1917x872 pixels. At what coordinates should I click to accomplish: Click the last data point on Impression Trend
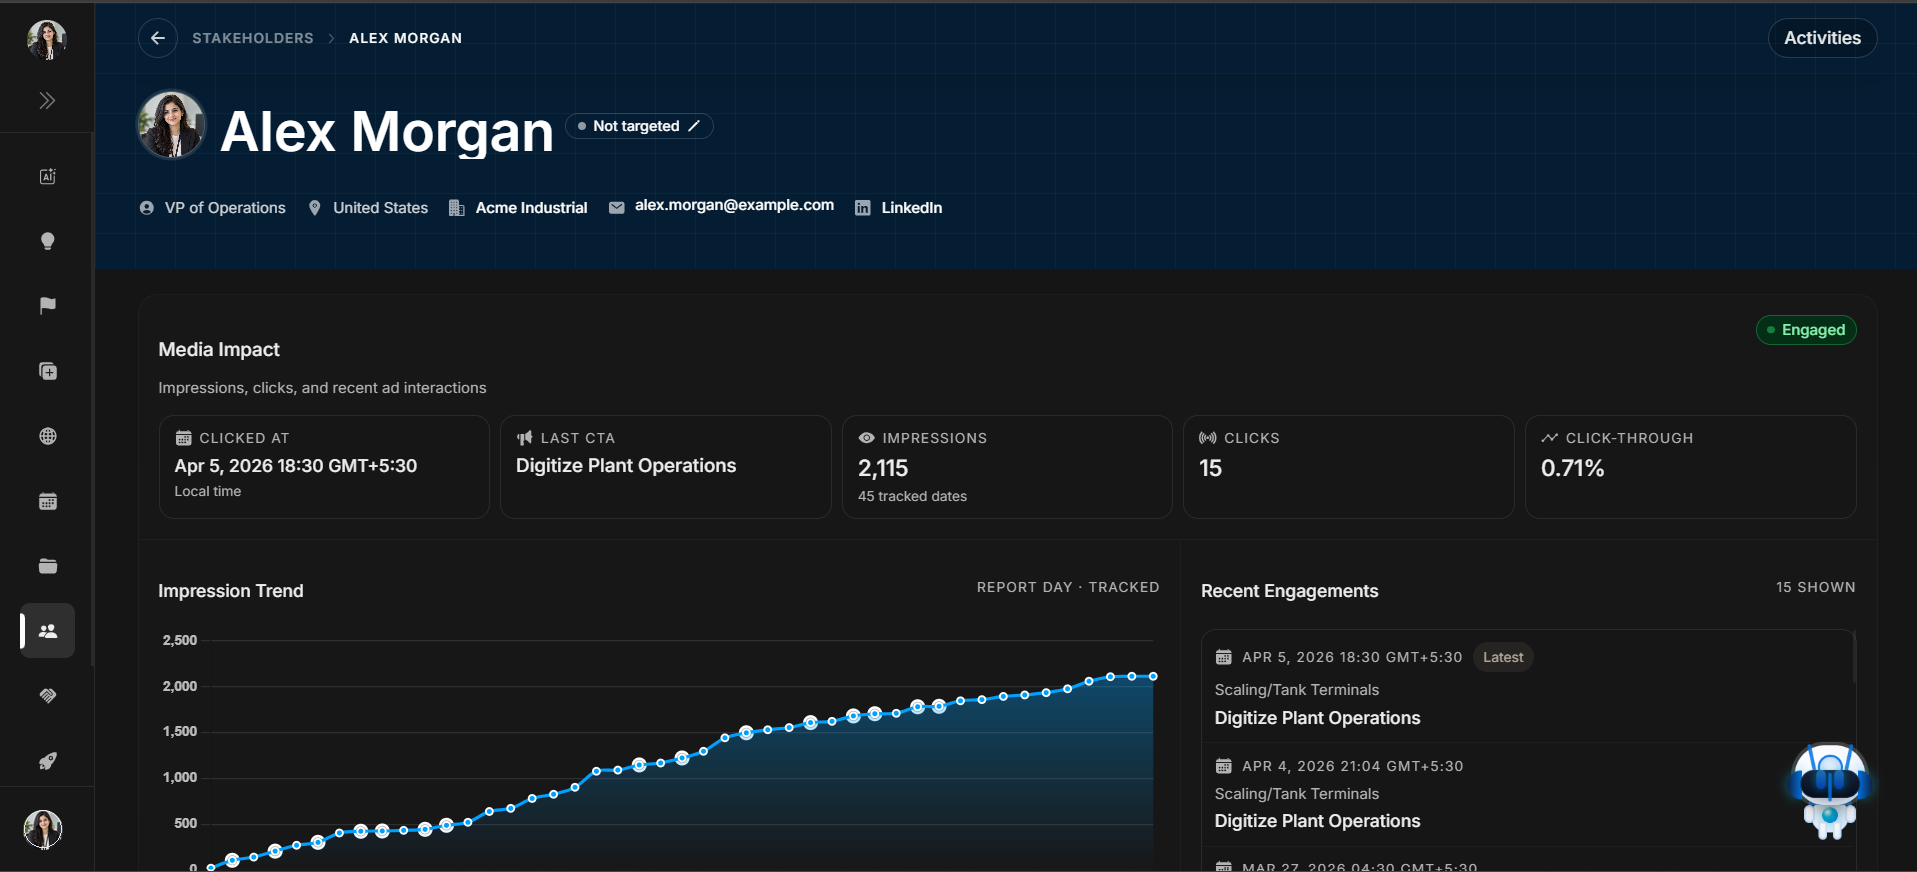click(1153, 677)
